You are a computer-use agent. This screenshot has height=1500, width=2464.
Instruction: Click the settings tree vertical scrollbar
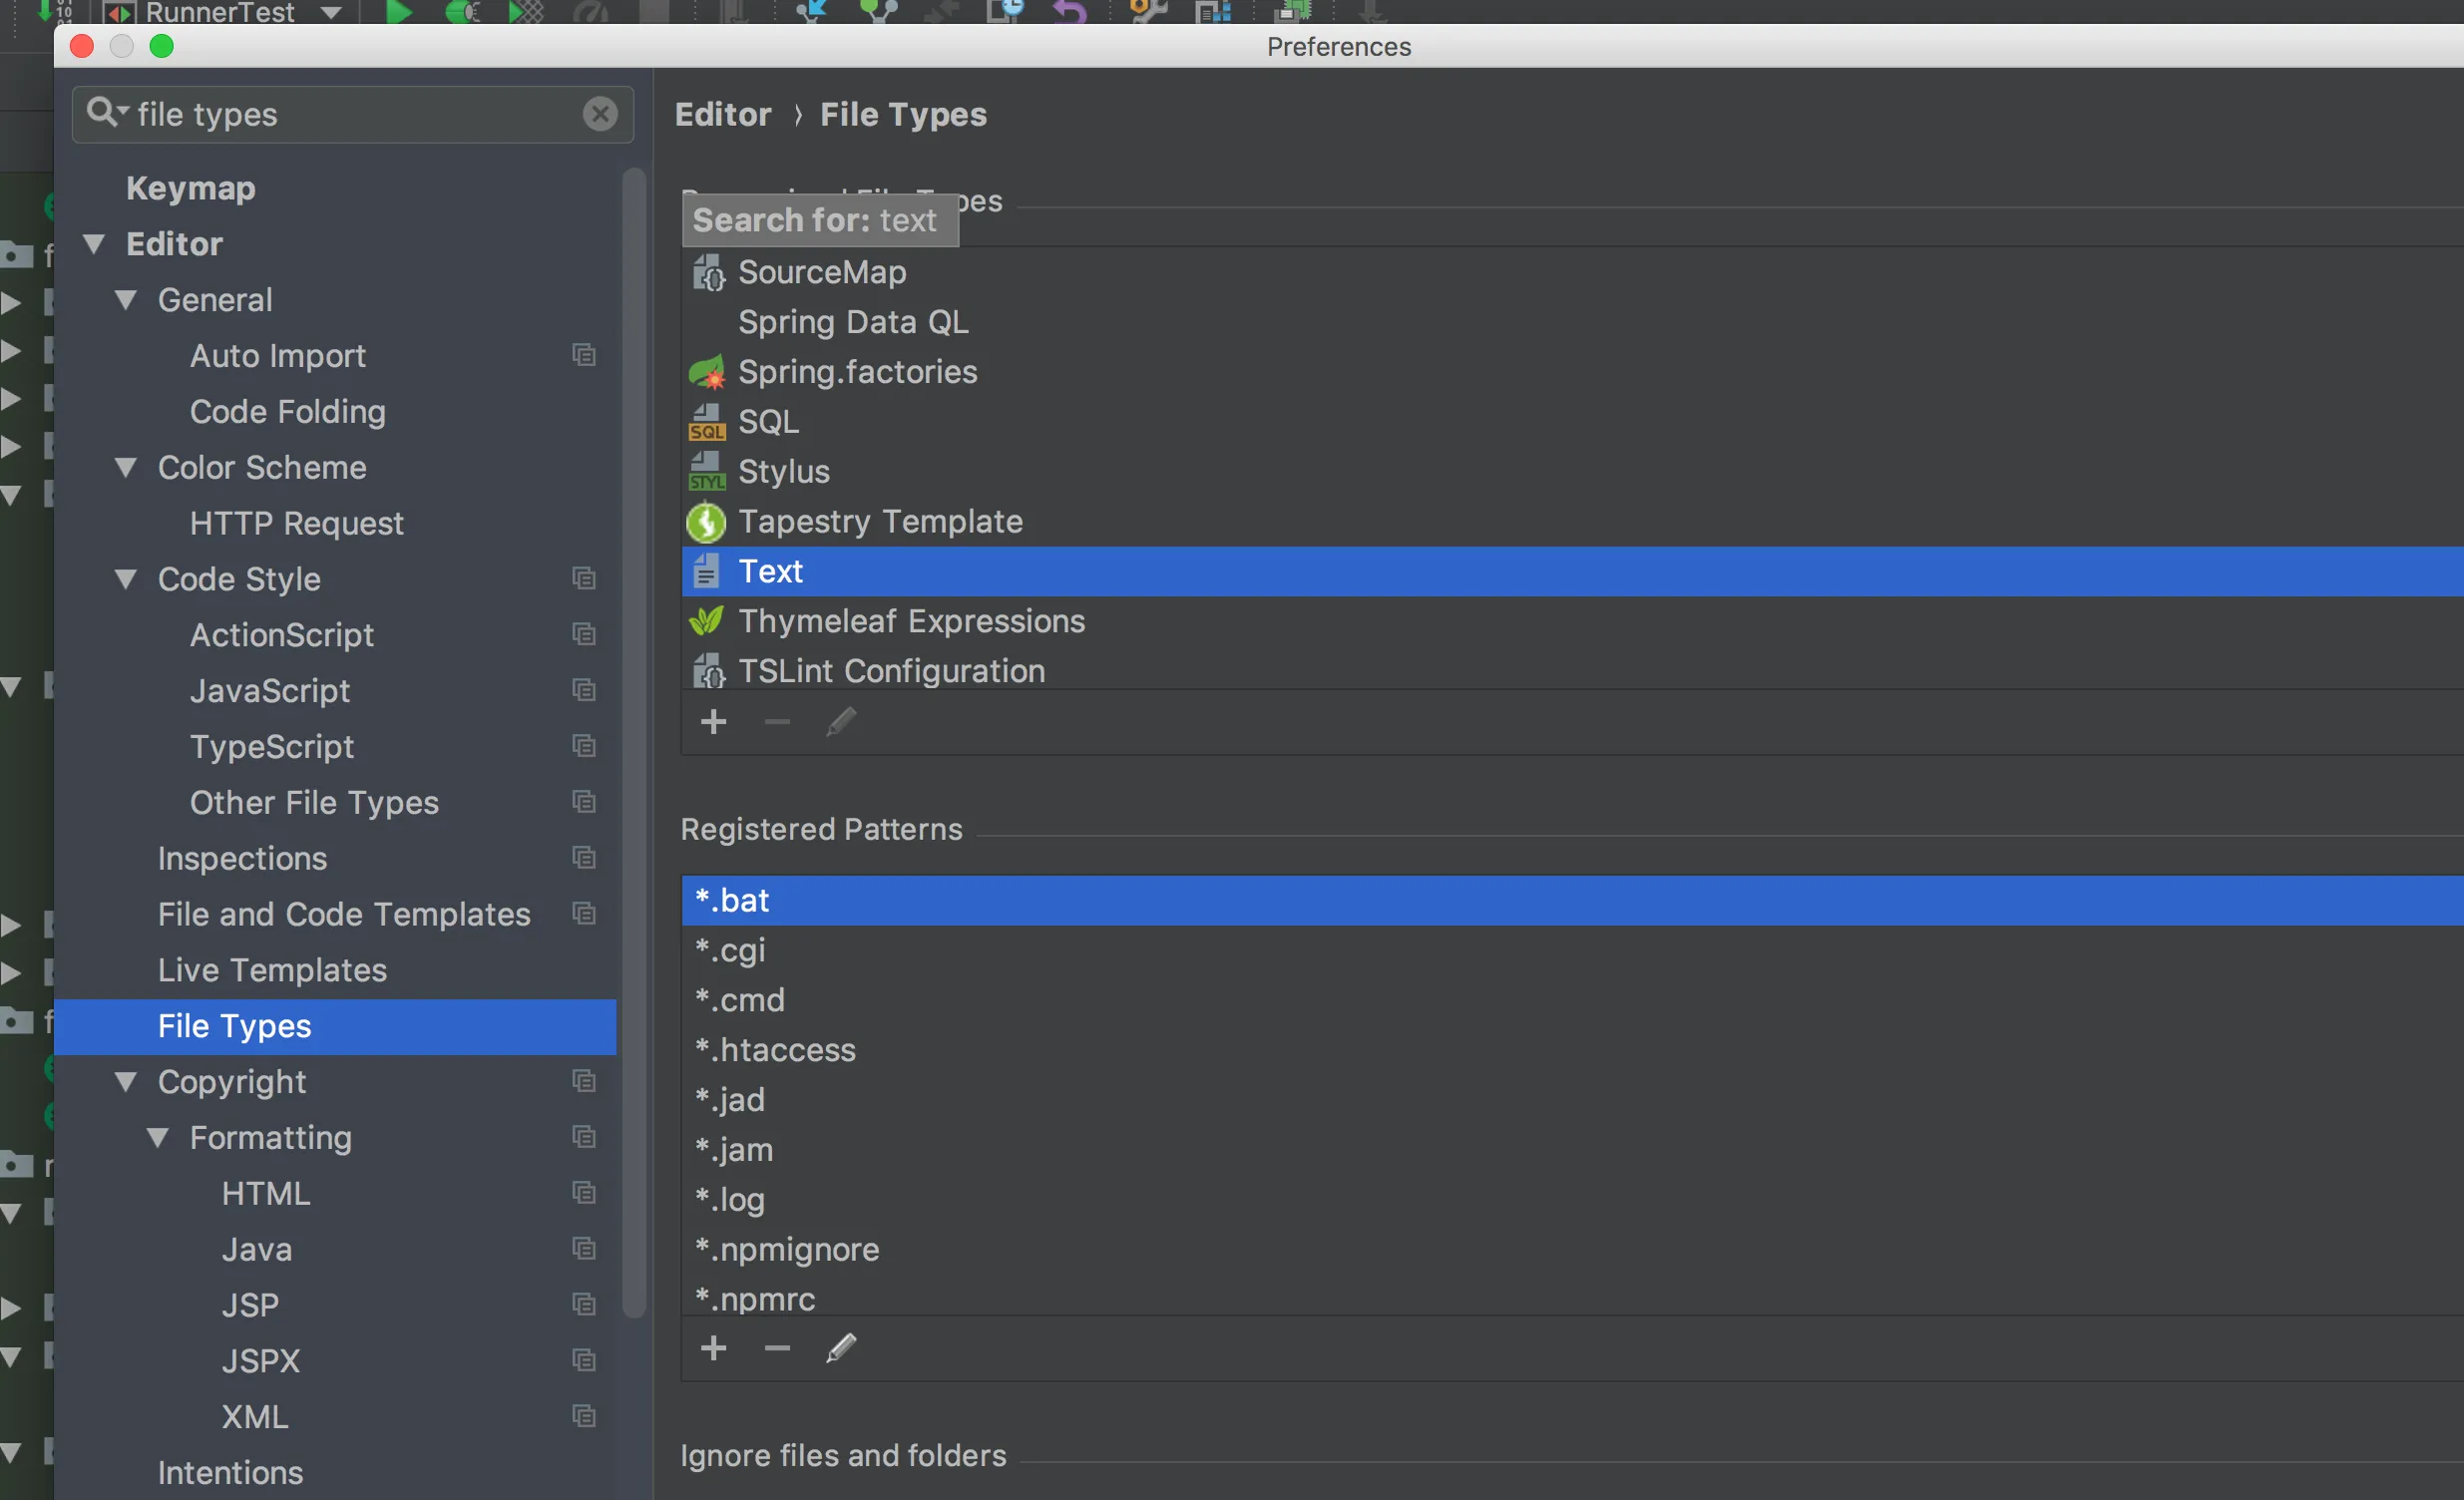[633, 740]
